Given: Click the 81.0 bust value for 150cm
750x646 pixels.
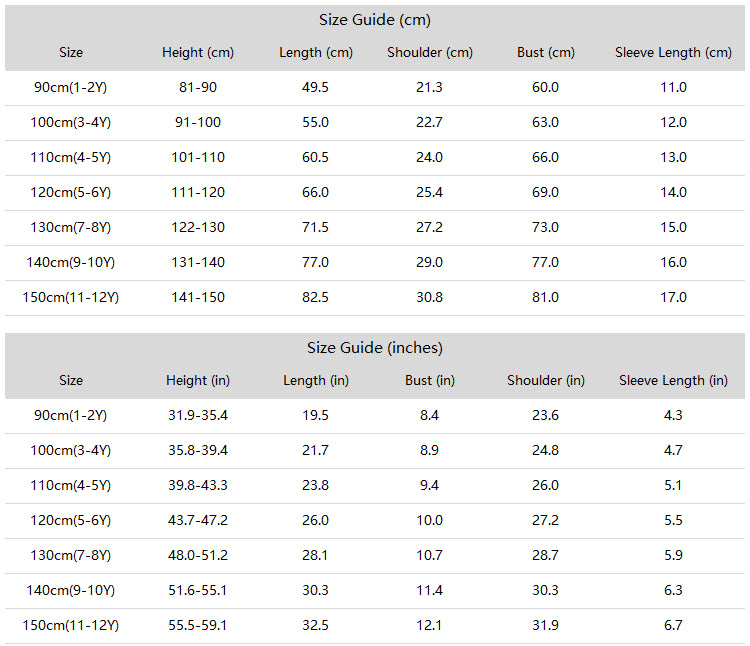Looking at the screenshot, I should (545, 297).
